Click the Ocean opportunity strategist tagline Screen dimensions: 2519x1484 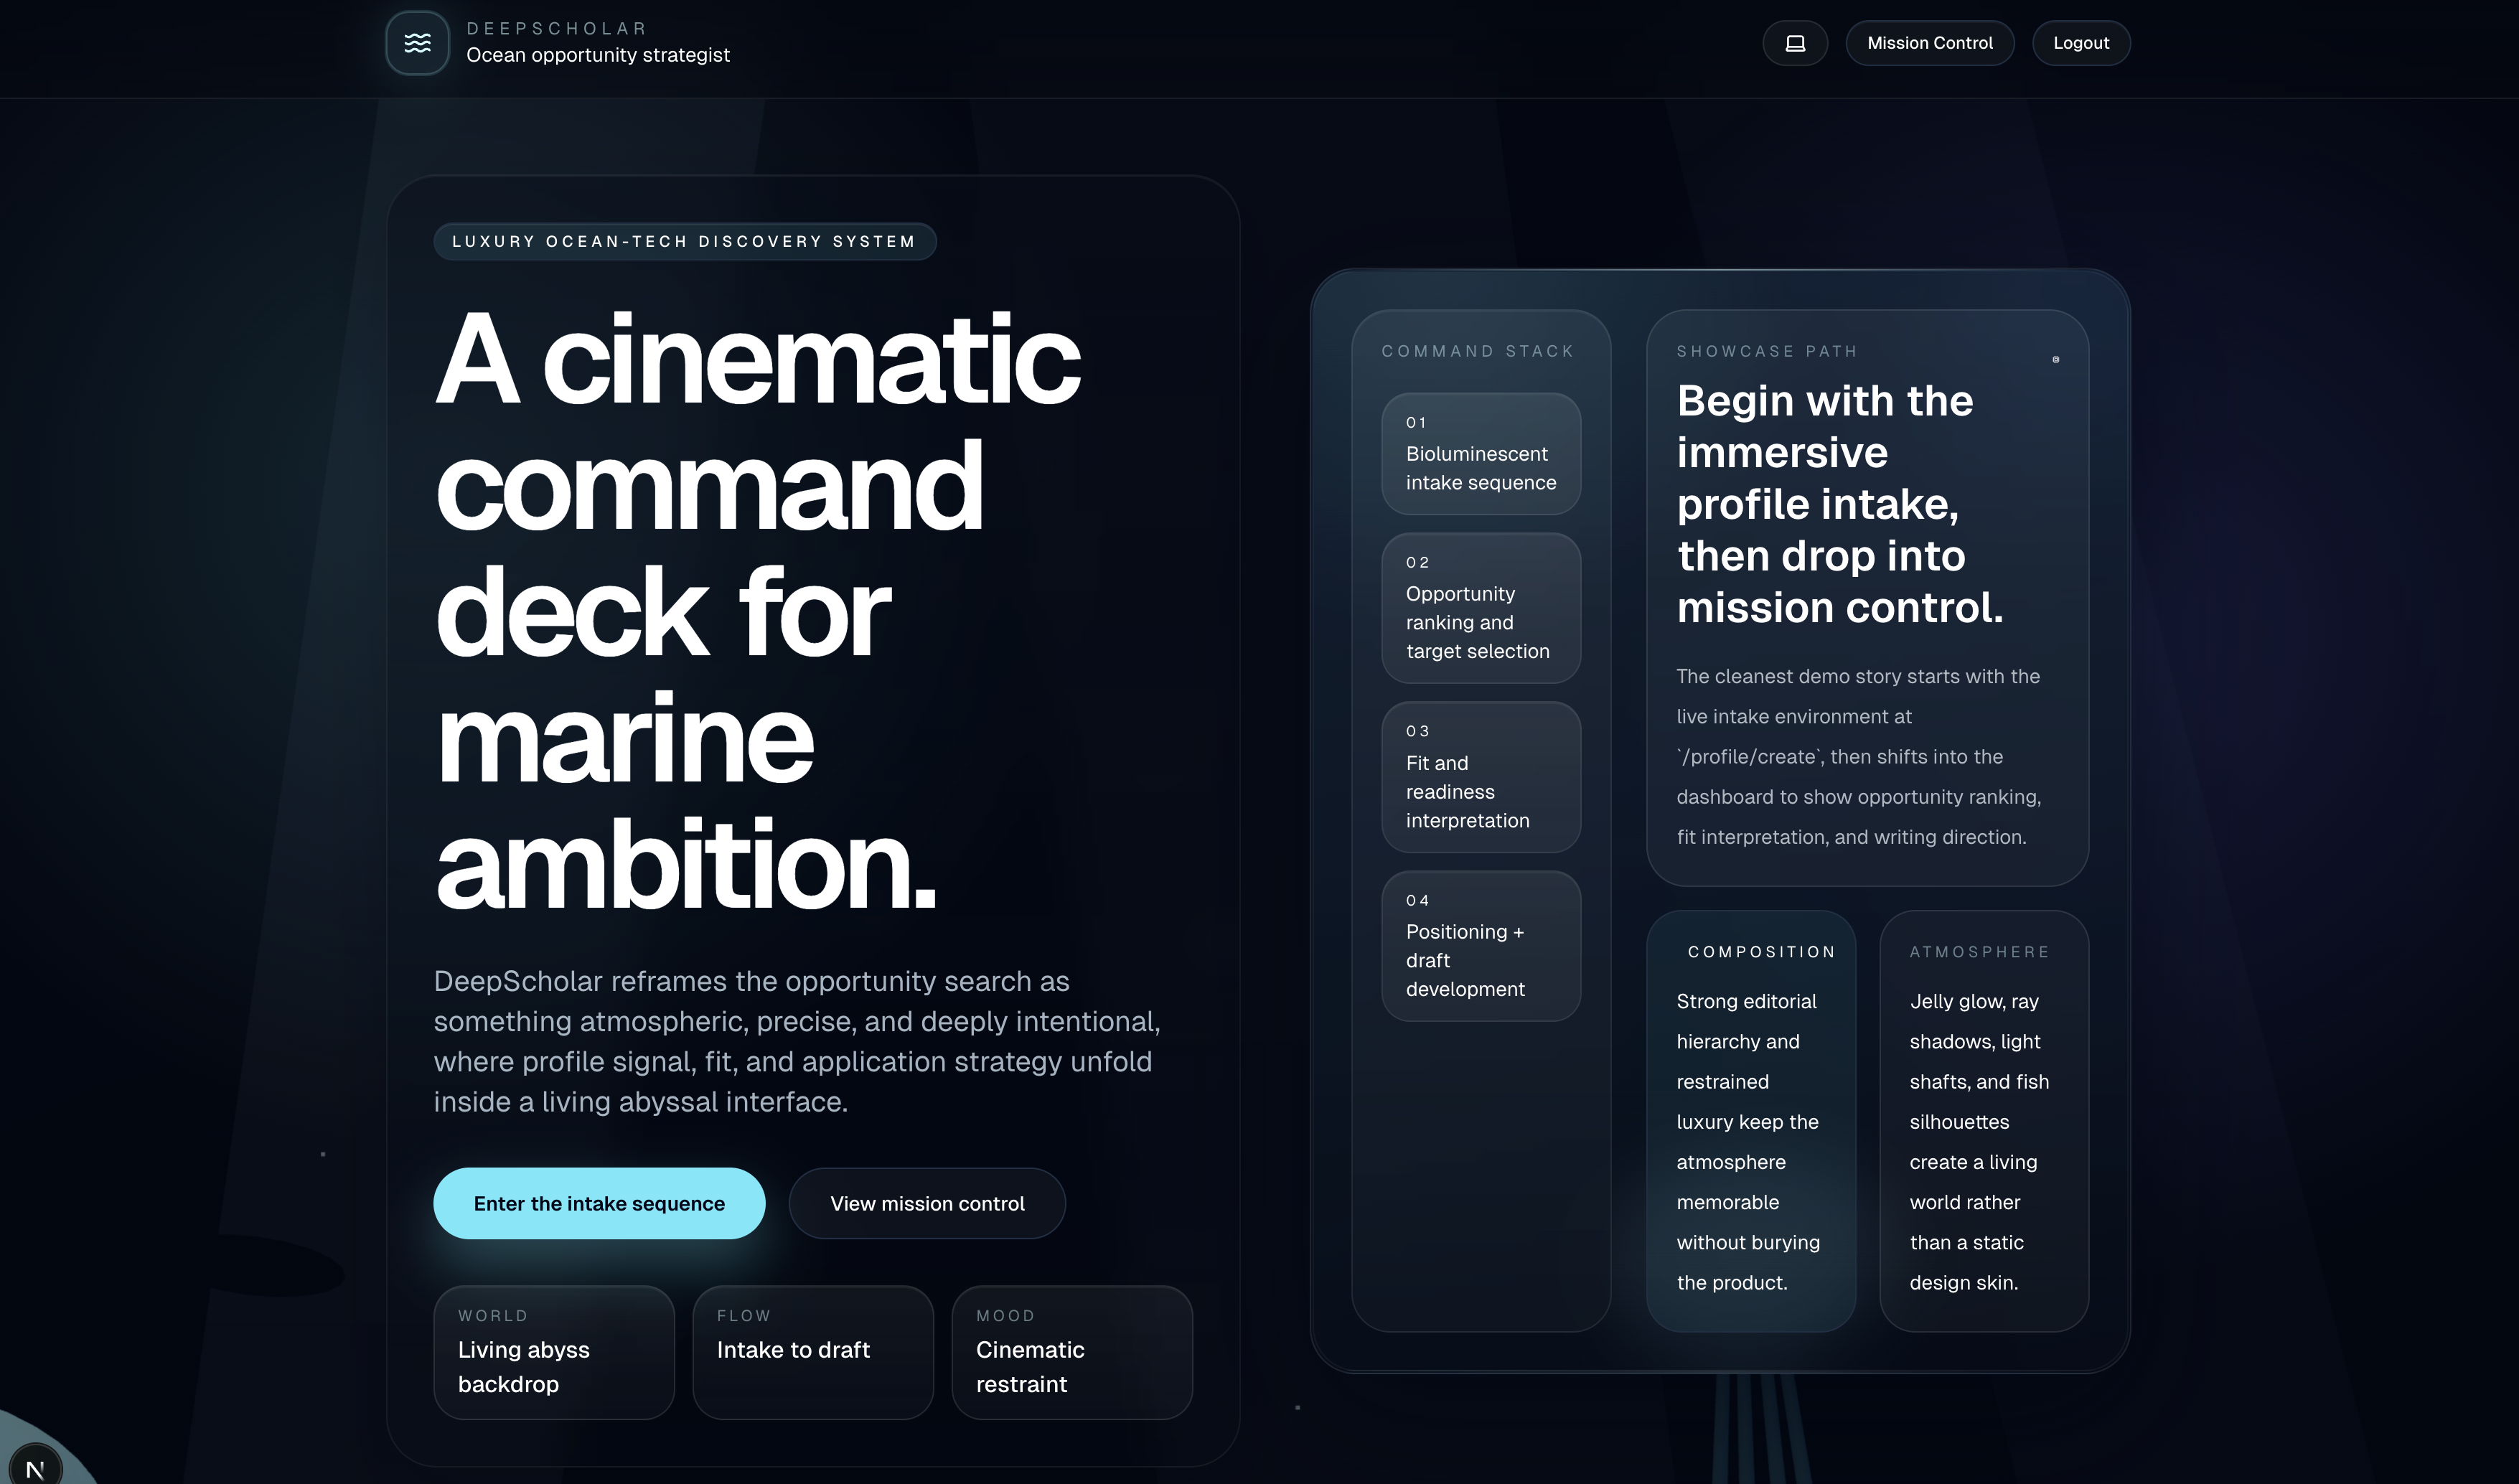pos(597,55)
